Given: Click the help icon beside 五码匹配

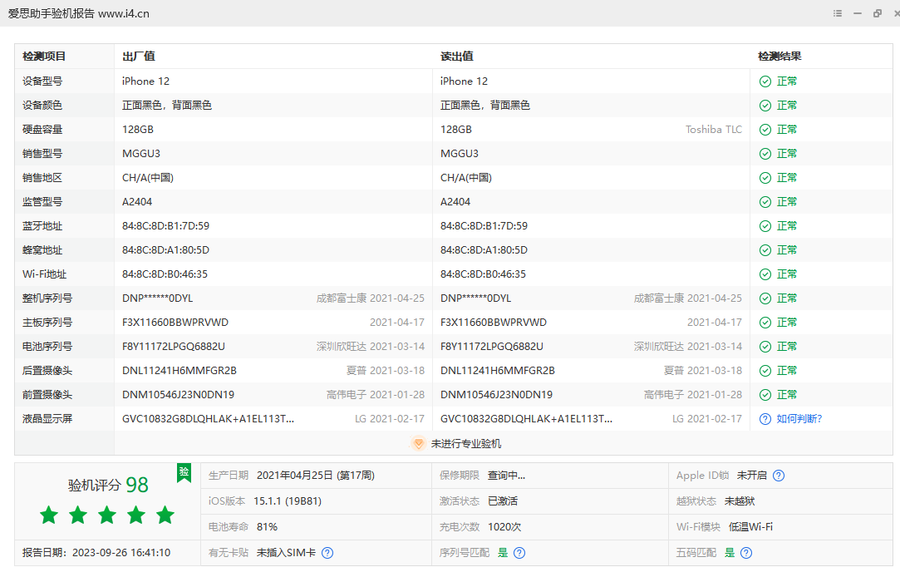Looking at the screenshot, I should tap(746, 553).
